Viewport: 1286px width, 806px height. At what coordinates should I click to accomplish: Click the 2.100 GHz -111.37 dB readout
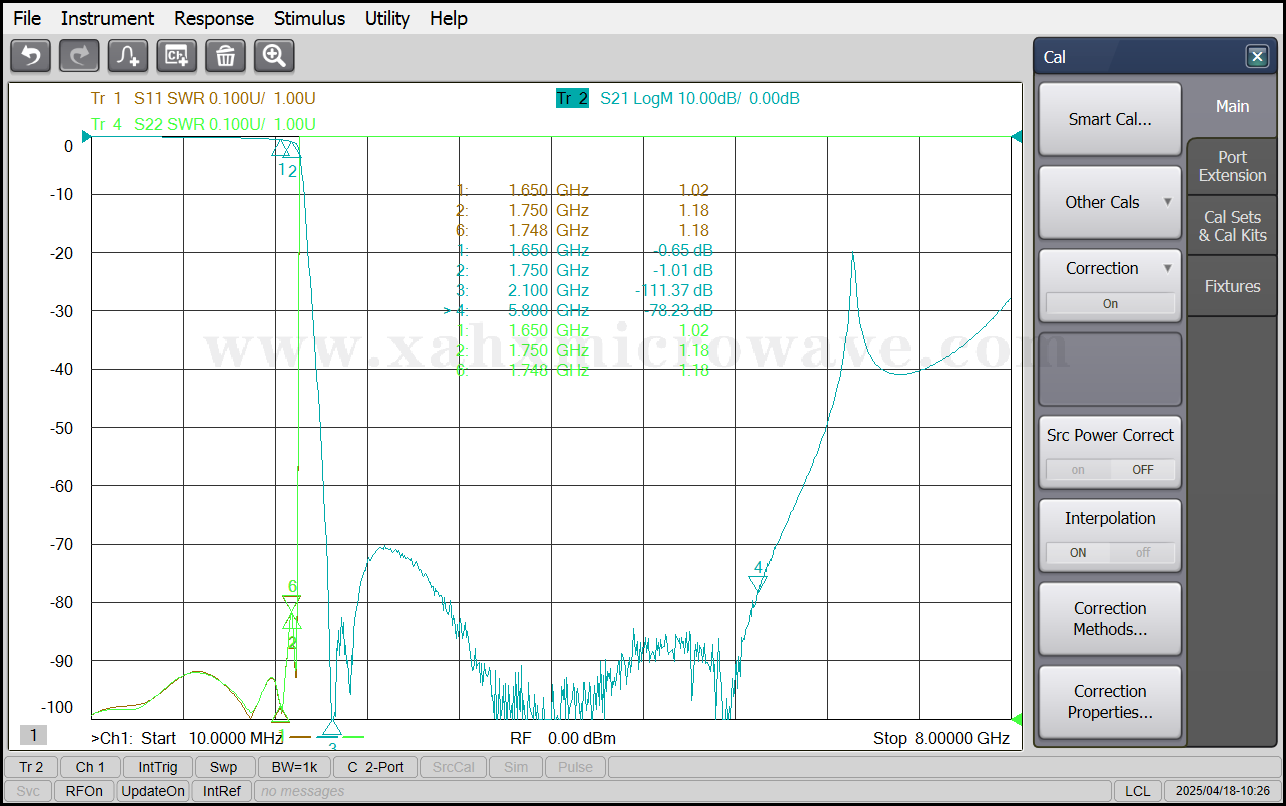(x=584, y=290)
